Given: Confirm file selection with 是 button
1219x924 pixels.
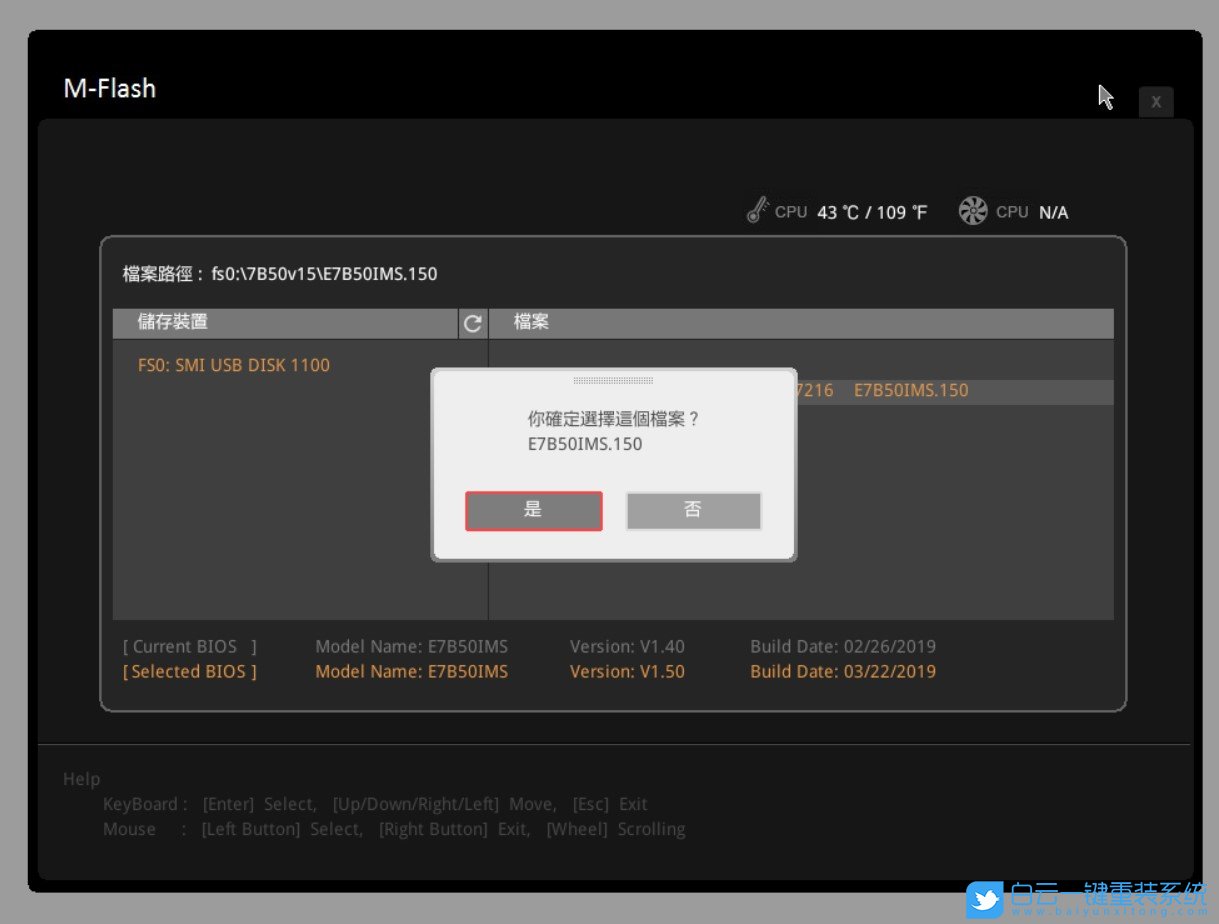Looking at the screenshot, I should [x=533, y=510].
